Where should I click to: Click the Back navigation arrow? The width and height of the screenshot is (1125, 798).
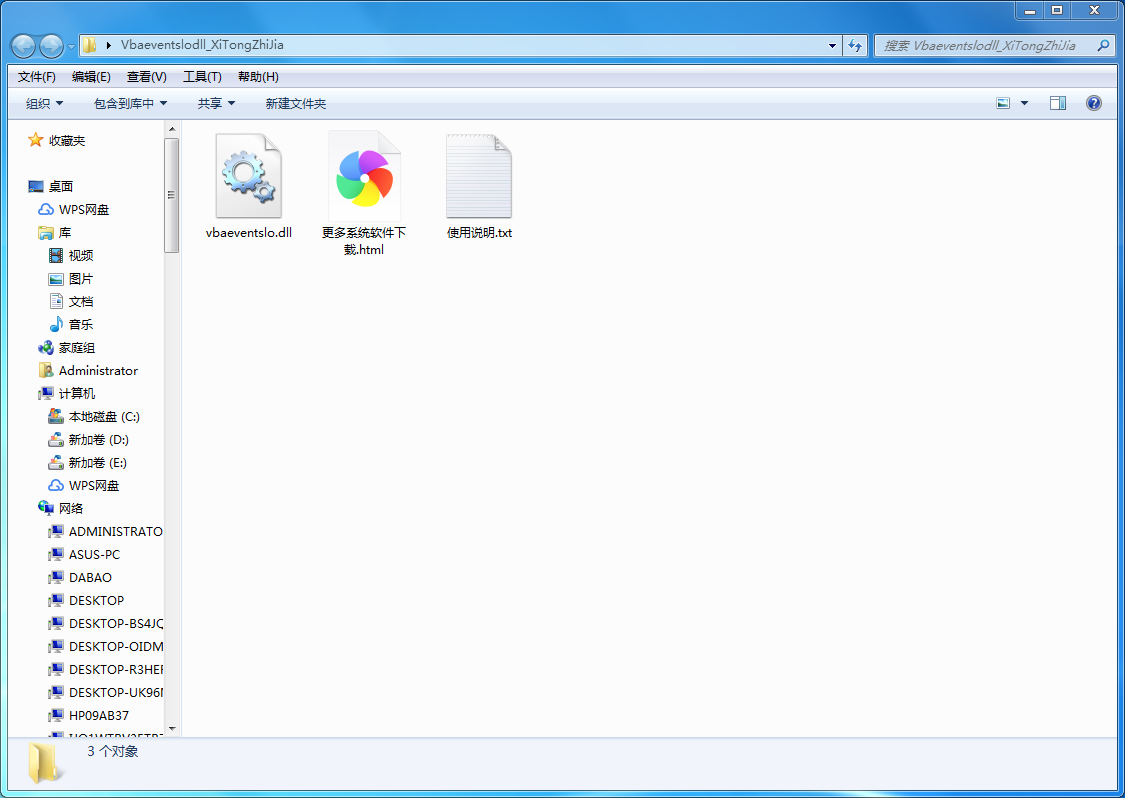pos(23,46)
